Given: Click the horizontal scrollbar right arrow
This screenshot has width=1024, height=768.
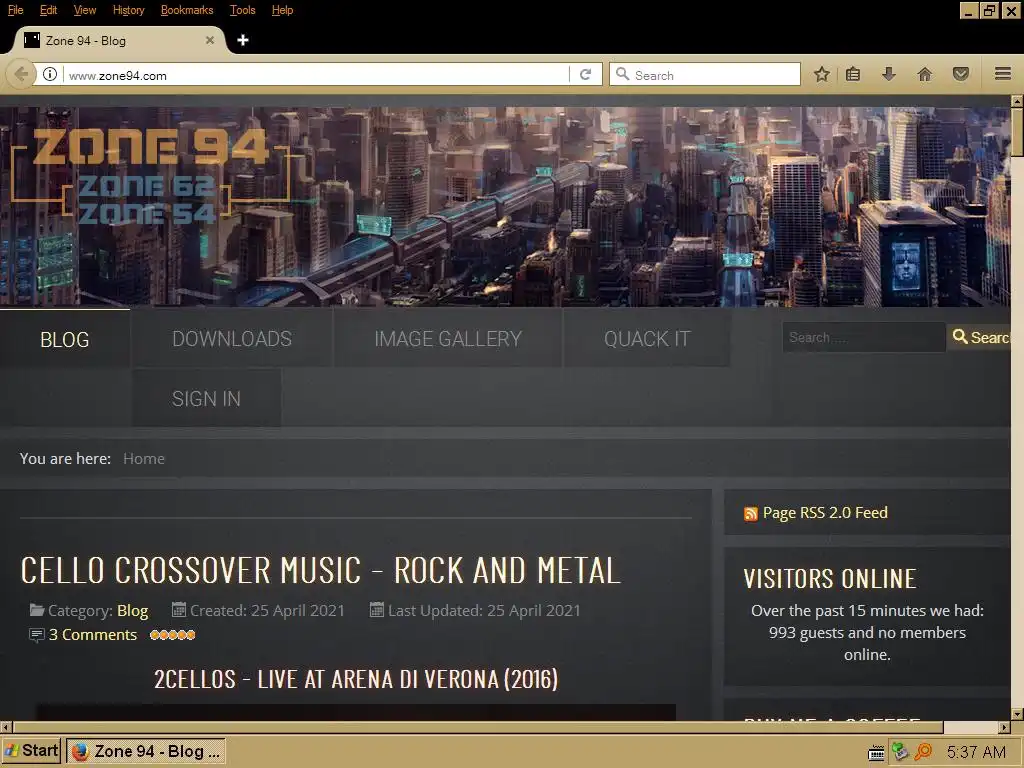Looking at the screenshot, I should pyautogui.click(x=1004, y=728).
